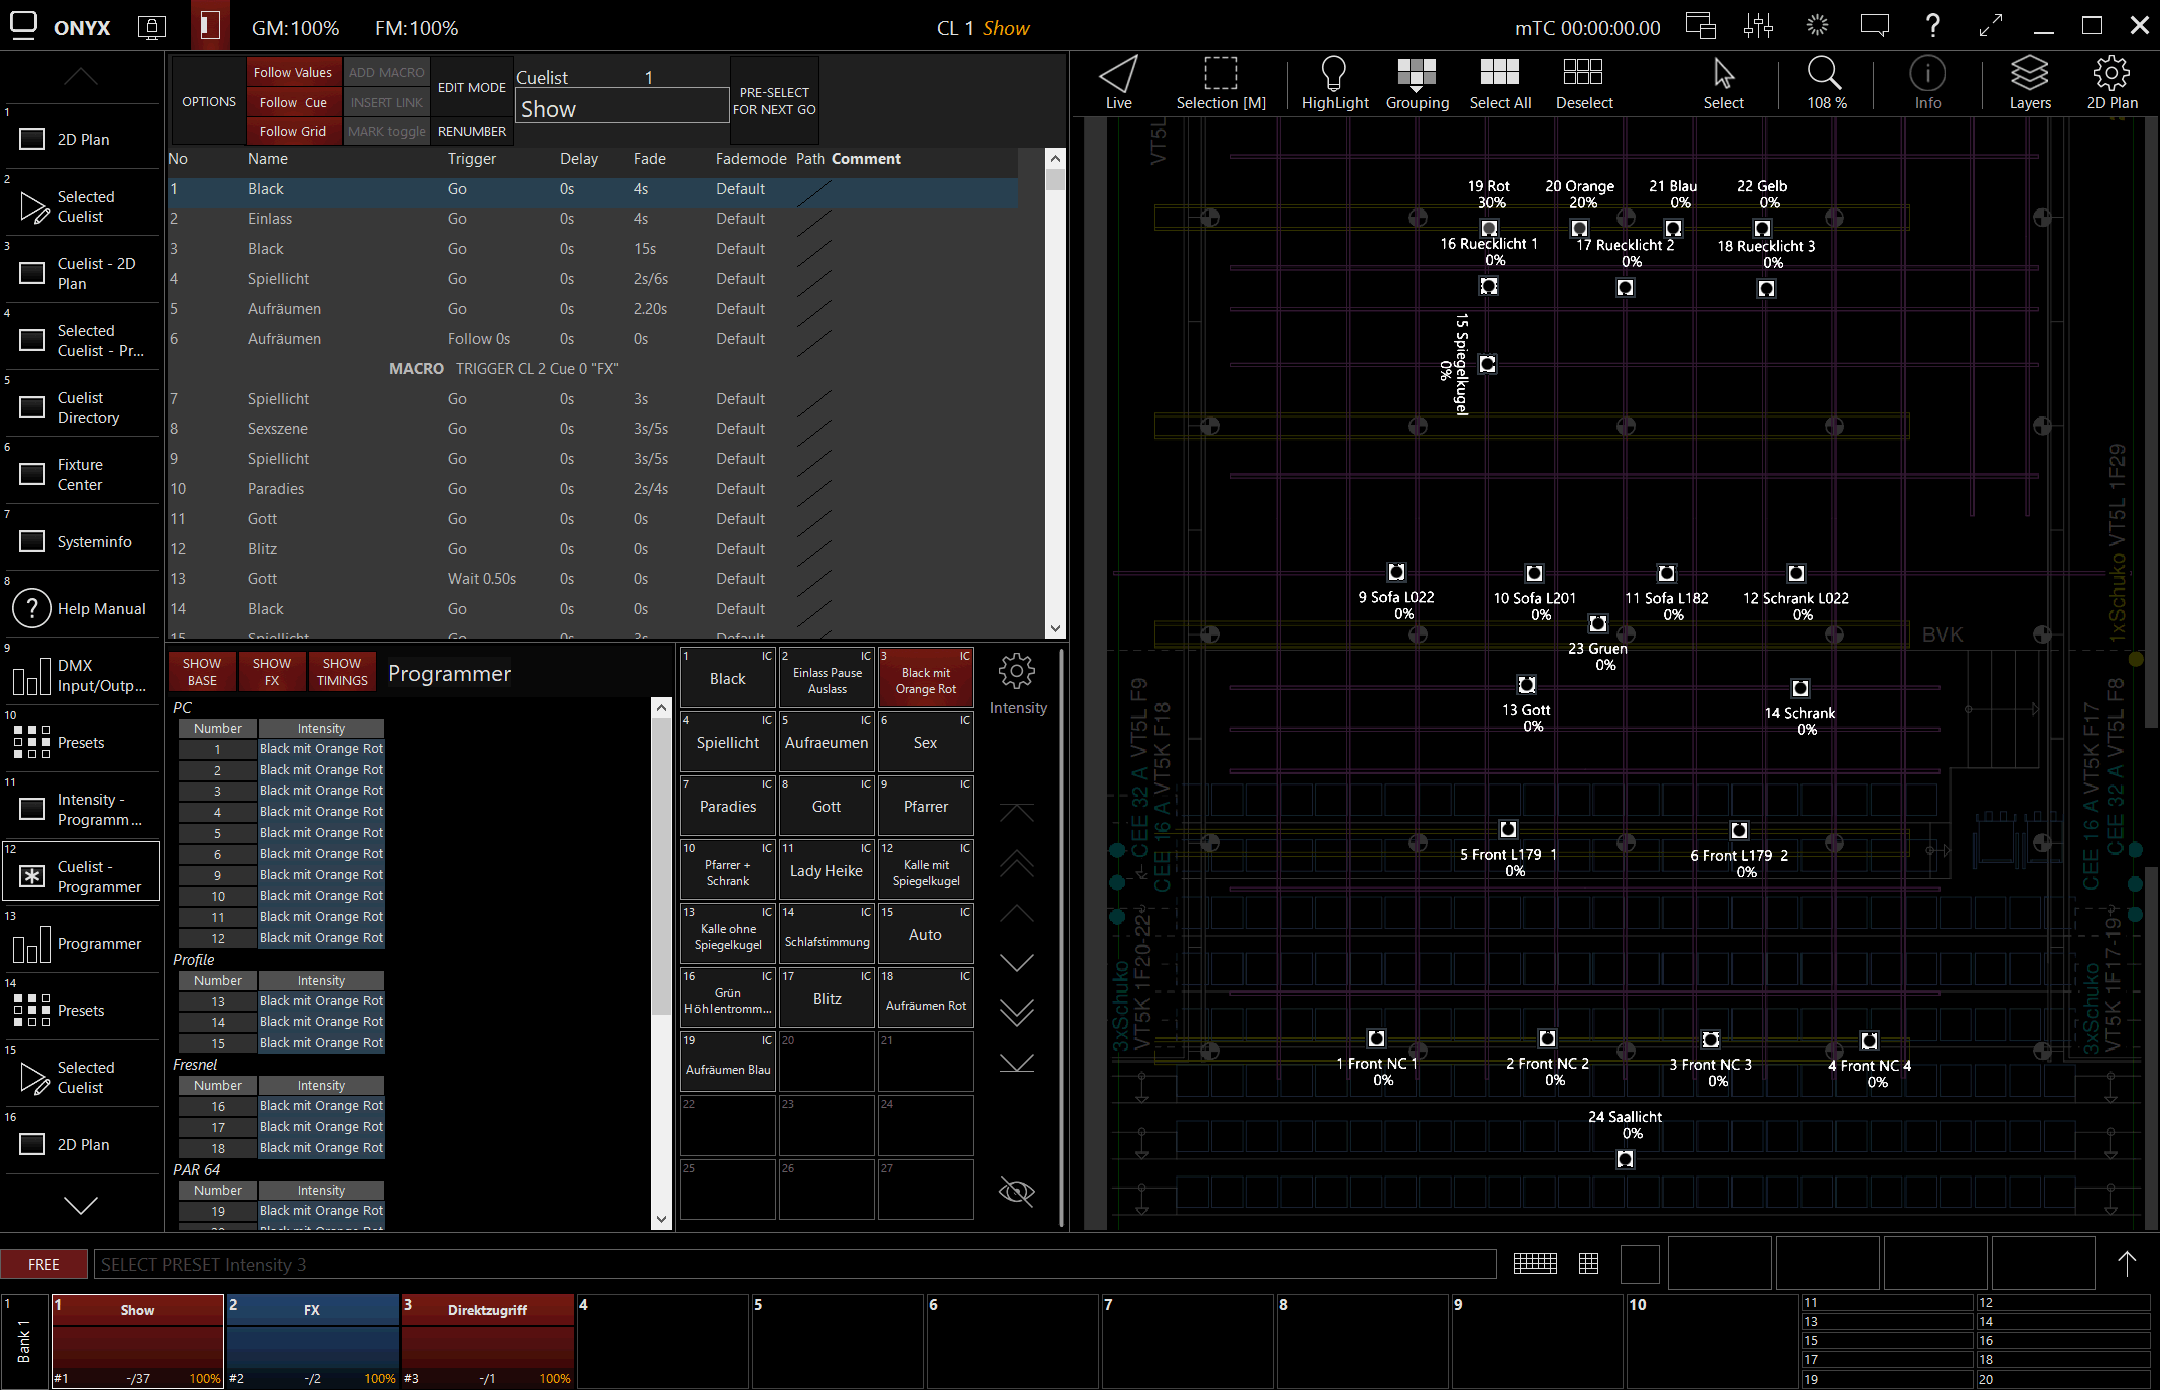Page down the preset list with the double chevron
This screenshot has width=2160, height=1390.
click(x=1017, y=1013)
